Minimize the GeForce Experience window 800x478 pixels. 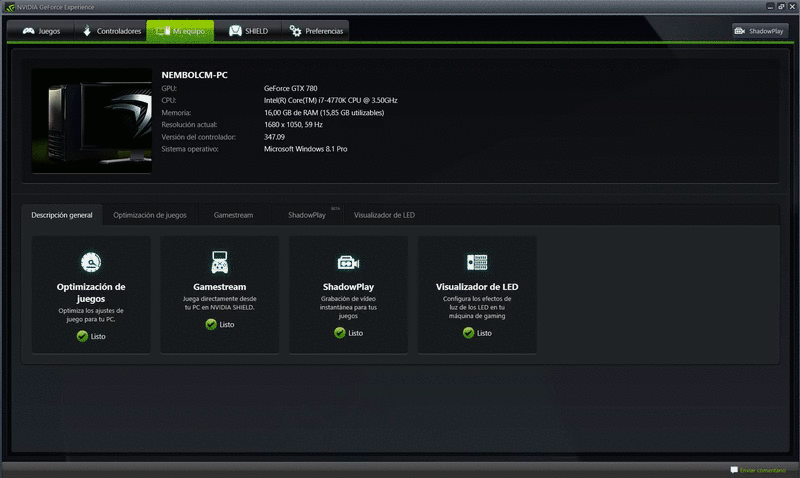[770, 7]
